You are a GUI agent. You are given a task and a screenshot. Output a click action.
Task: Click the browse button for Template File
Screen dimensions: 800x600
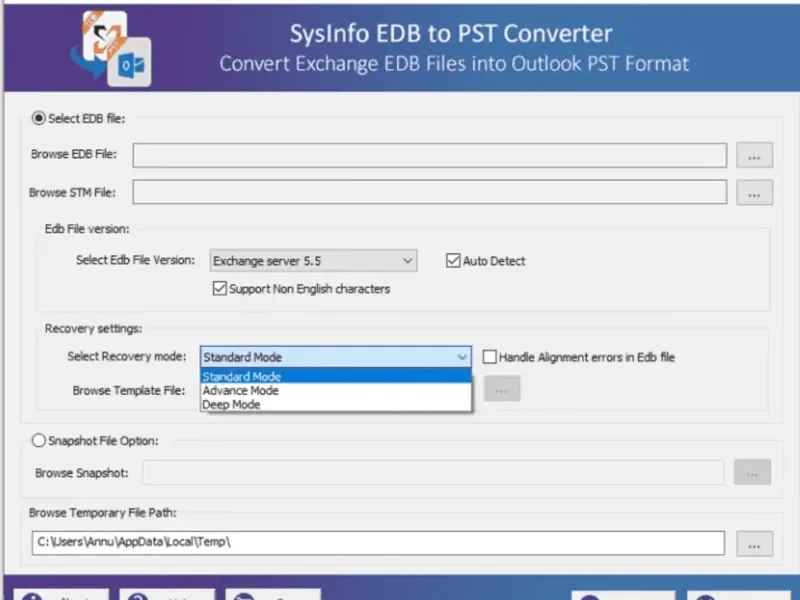click(502, 389)
